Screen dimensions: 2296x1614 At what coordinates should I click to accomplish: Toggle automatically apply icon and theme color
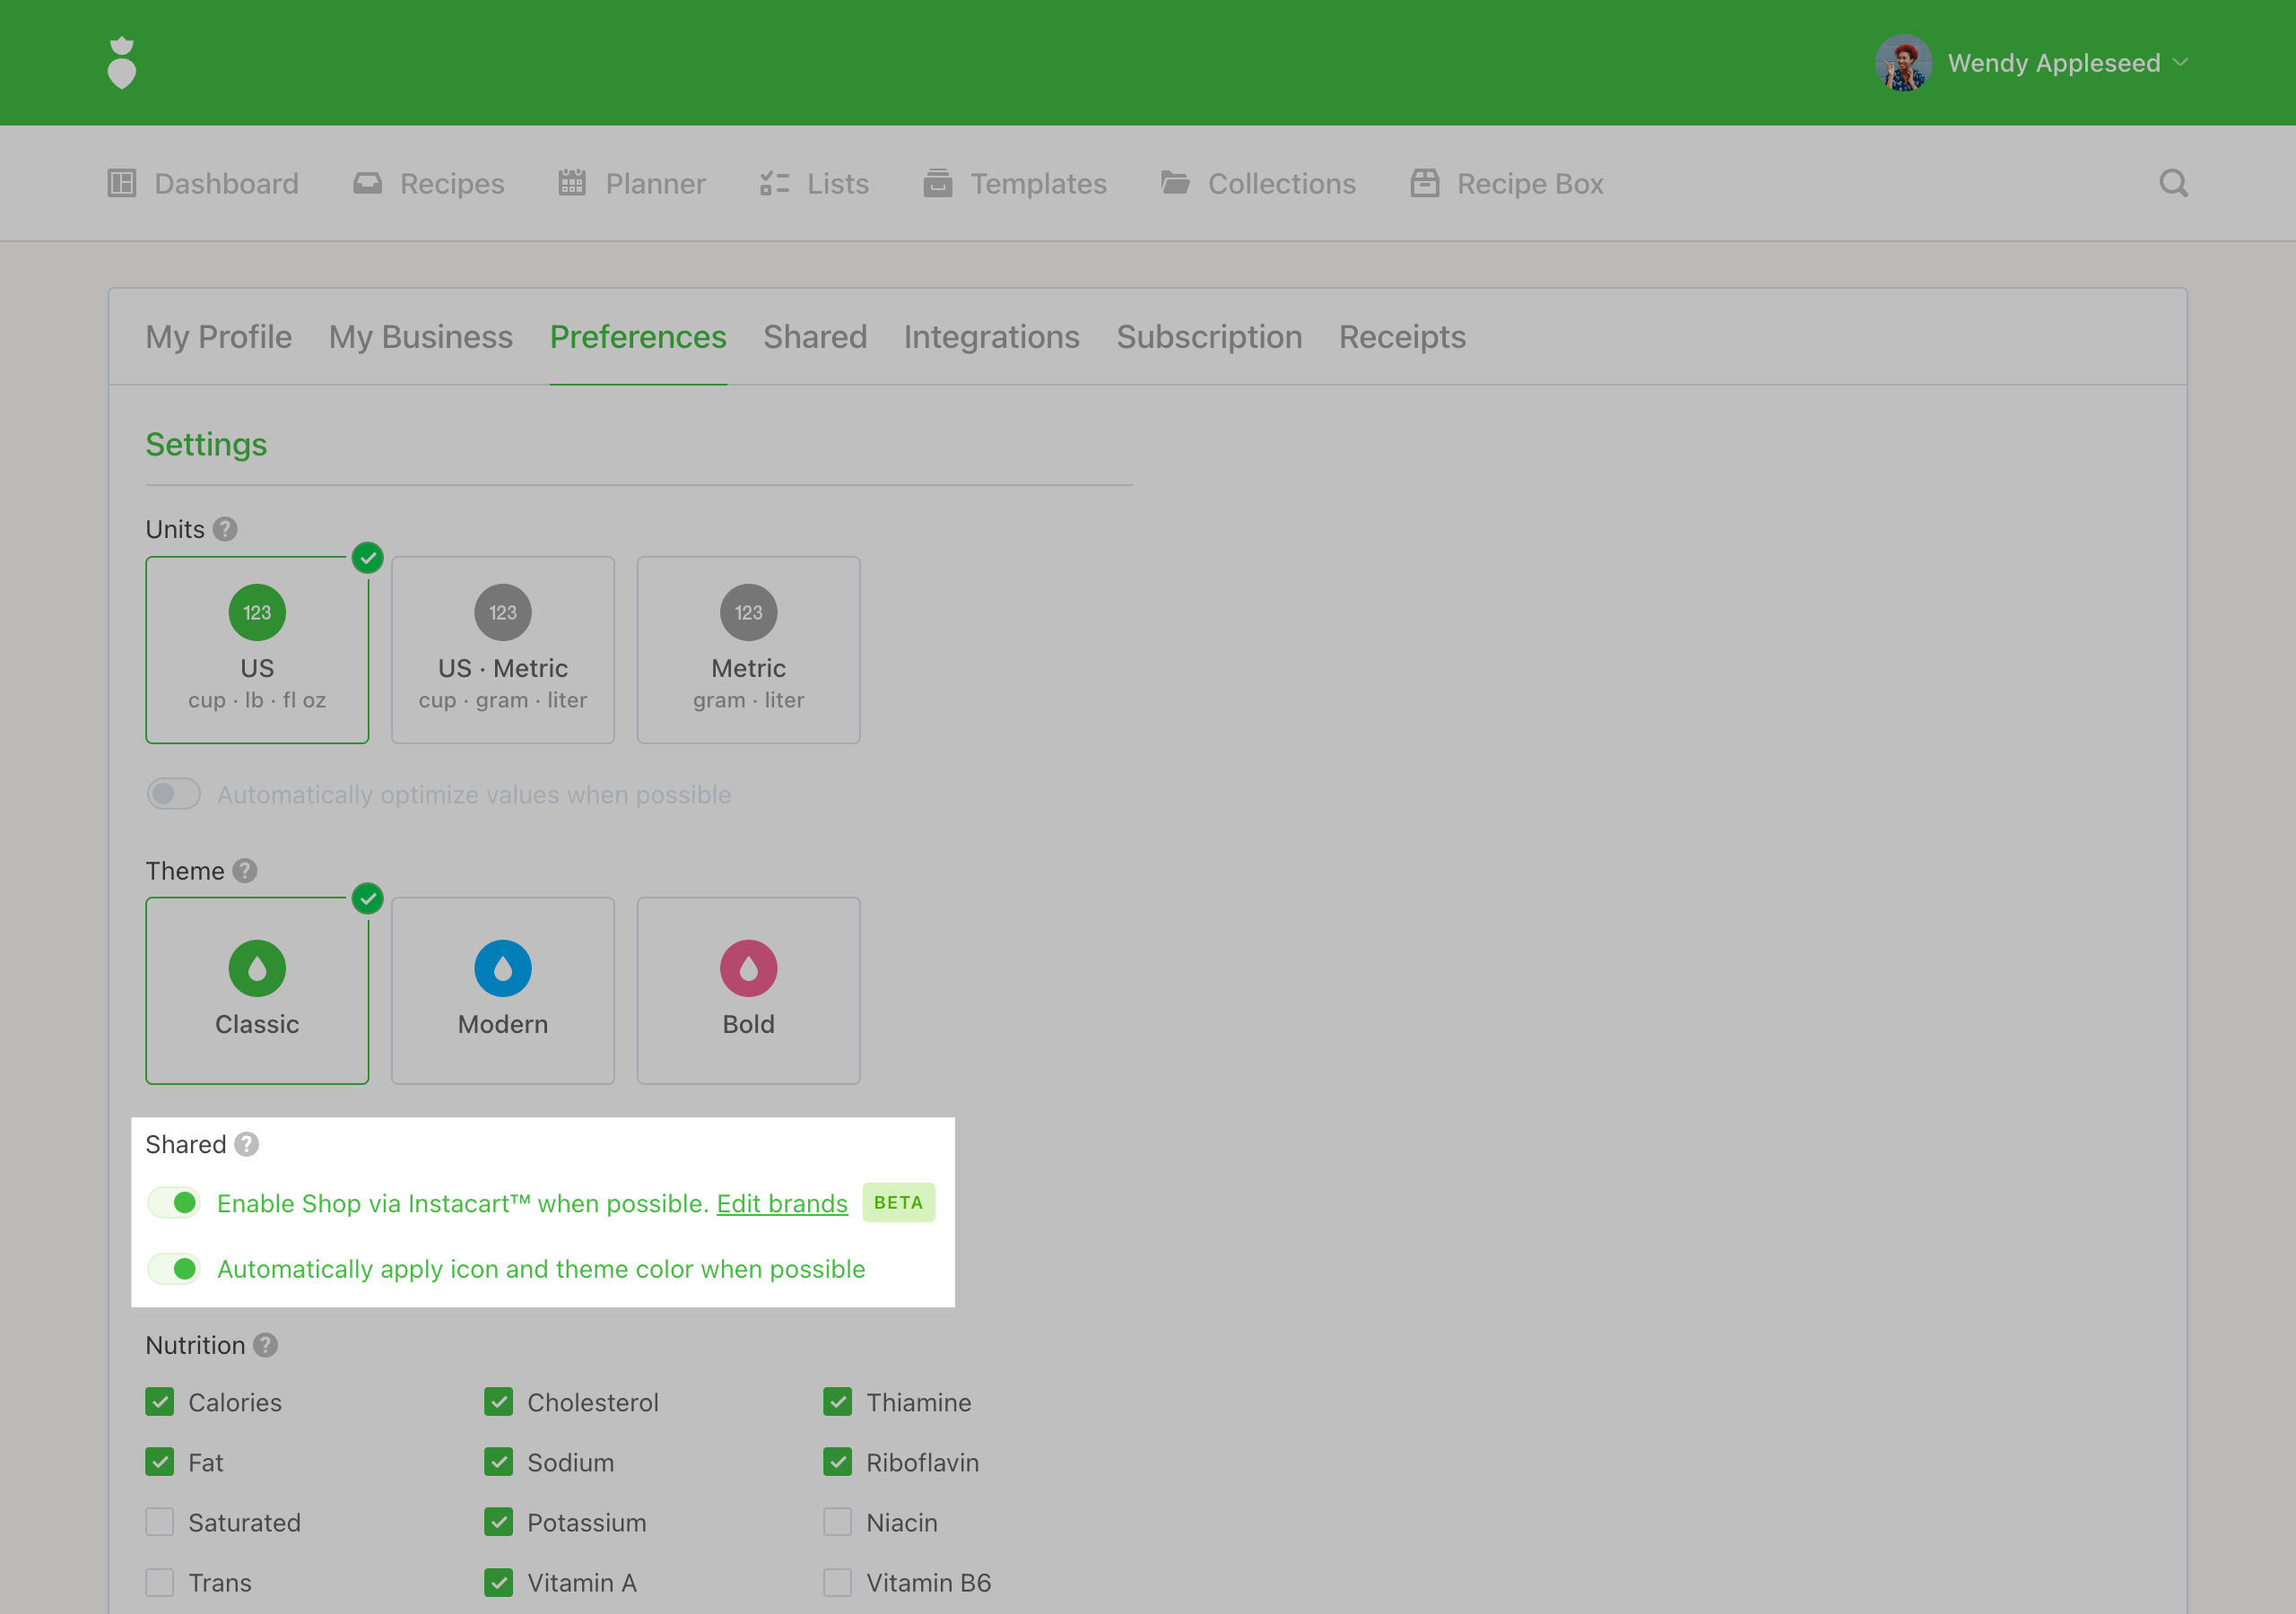point(174,1269)
